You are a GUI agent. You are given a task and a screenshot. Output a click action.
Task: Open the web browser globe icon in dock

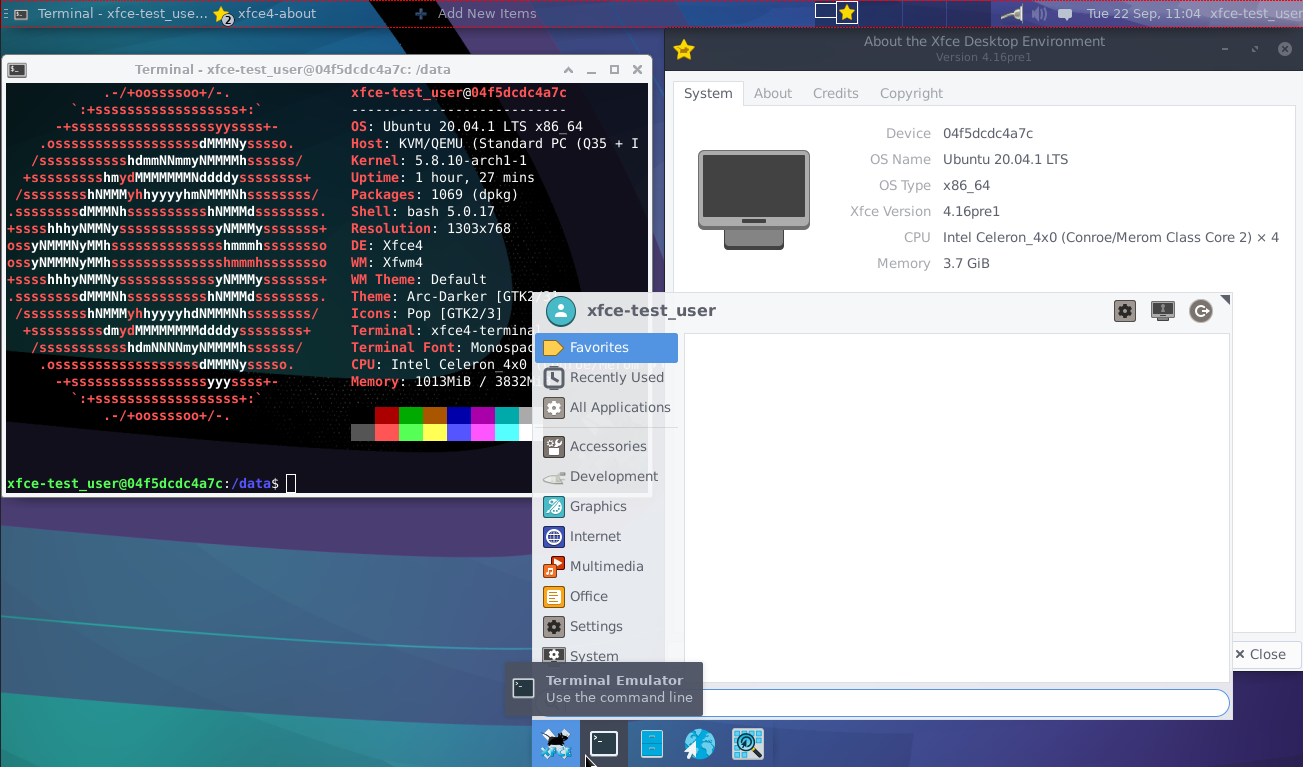[699, 743]
